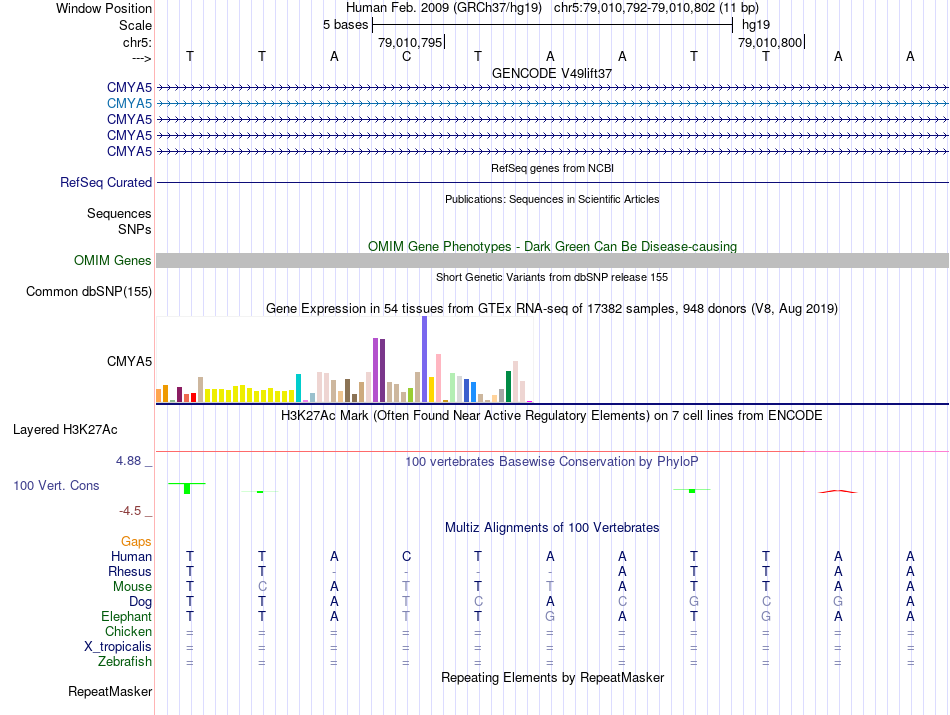The image size is (950, 715).
Task: Open Multiz Alignments of 100 Vertebrates title
Action: 552,528
